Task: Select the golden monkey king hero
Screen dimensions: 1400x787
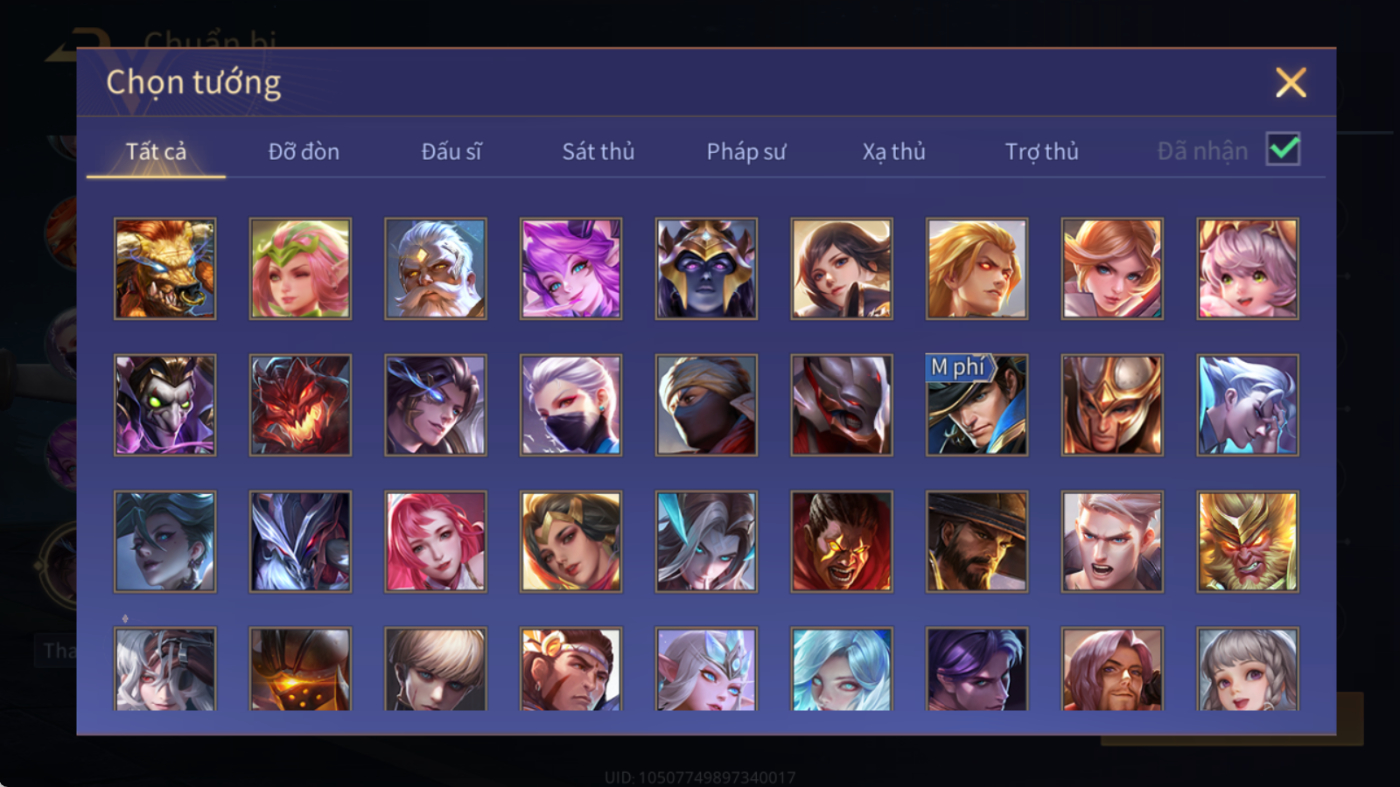Action: tap(1248, 541)
